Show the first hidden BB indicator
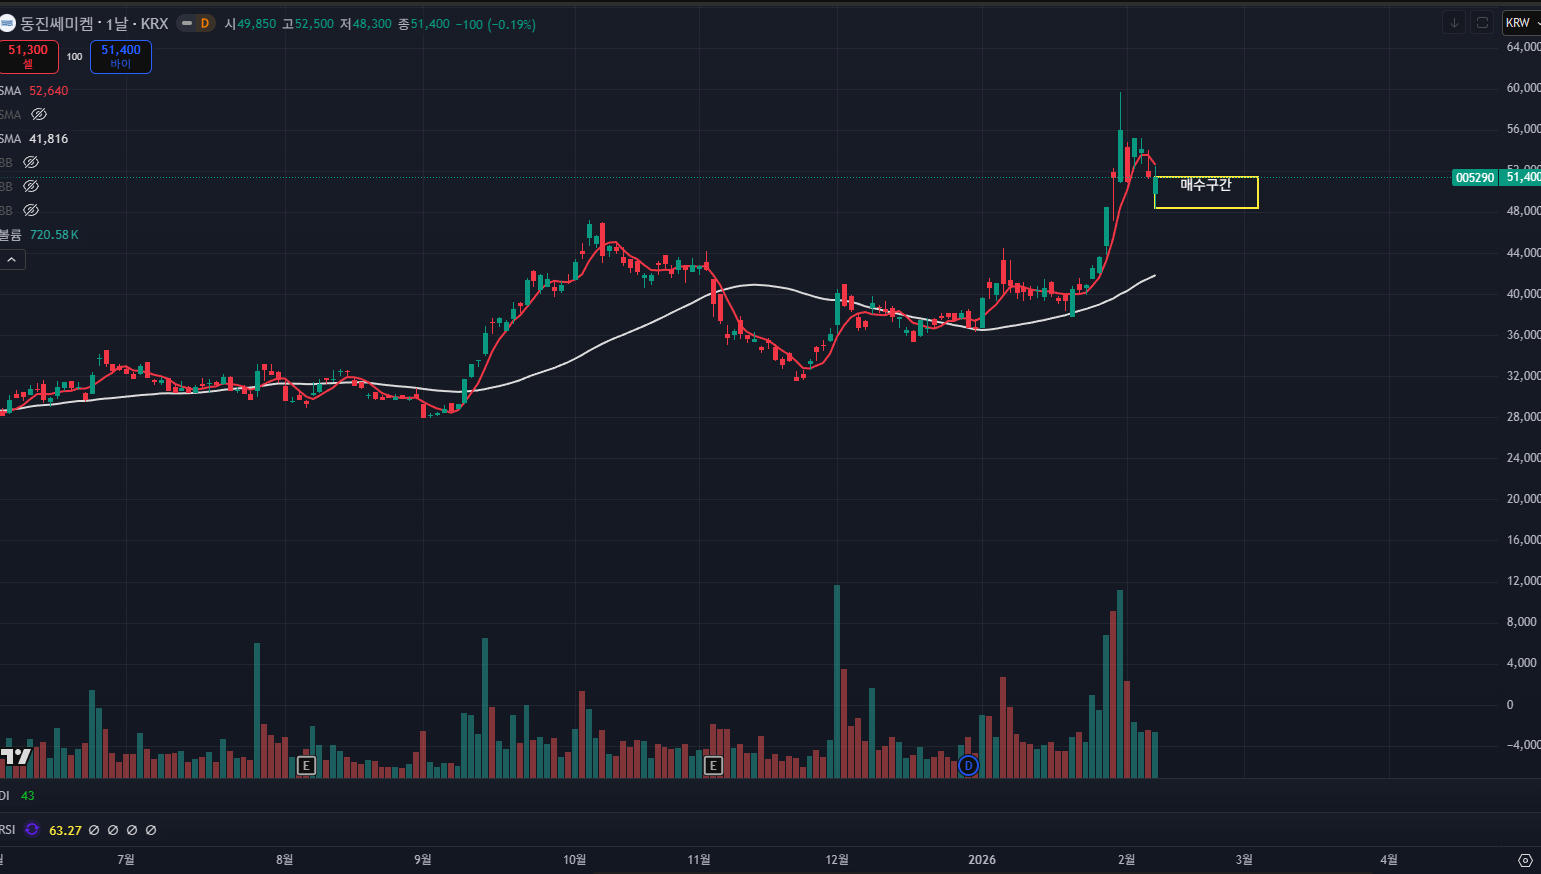 pyautogui.click(x=31, y=162)
